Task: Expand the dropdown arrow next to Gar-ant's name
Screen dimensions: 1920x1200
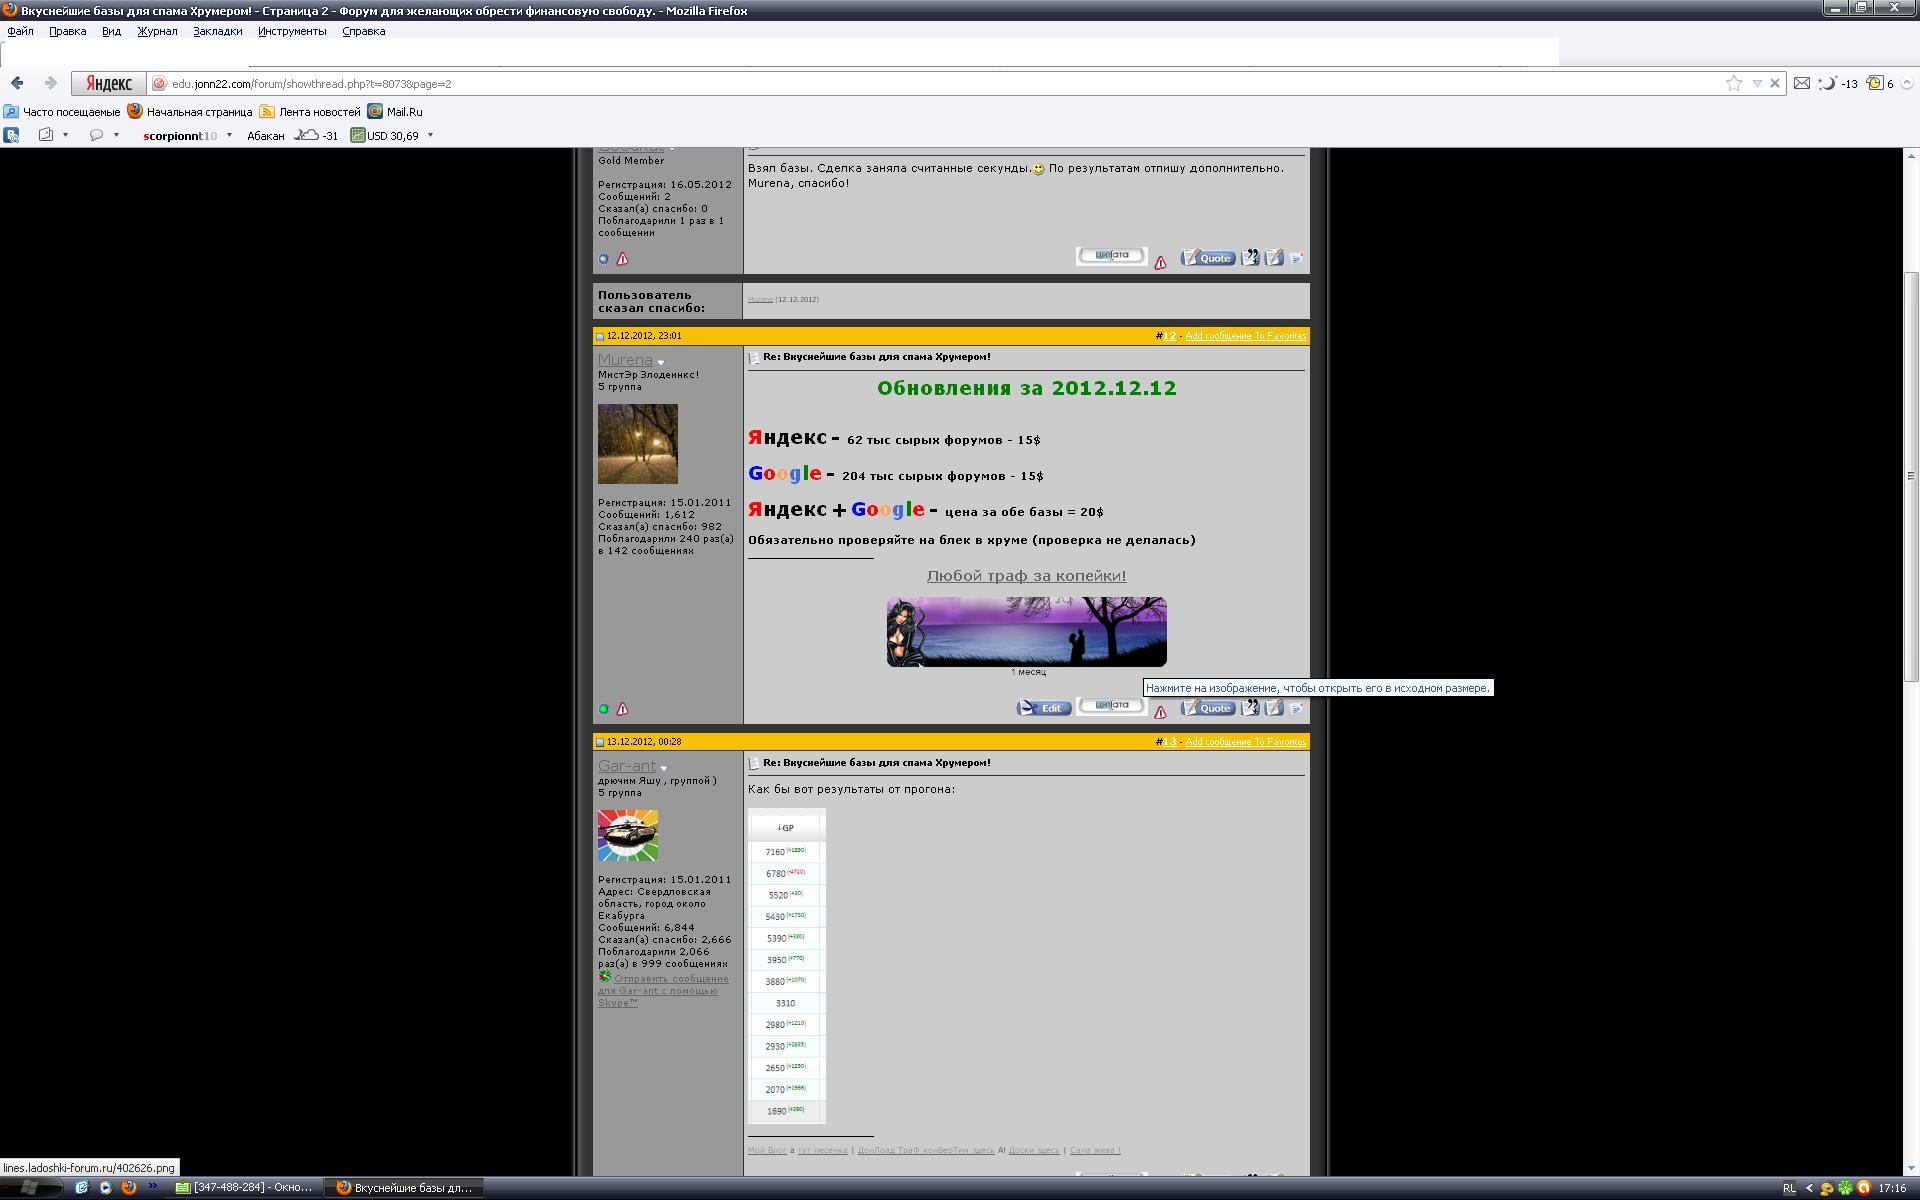Action: click(664, 768)
